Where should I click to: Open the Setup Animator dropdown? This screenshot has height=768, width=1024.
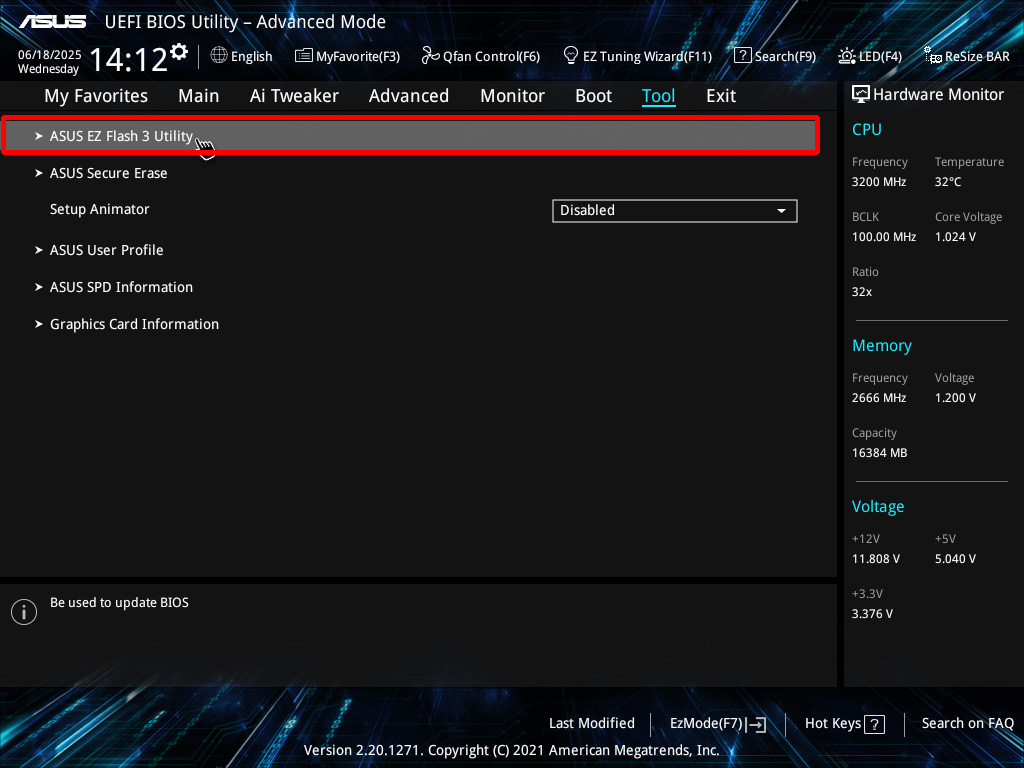[675, 210]
